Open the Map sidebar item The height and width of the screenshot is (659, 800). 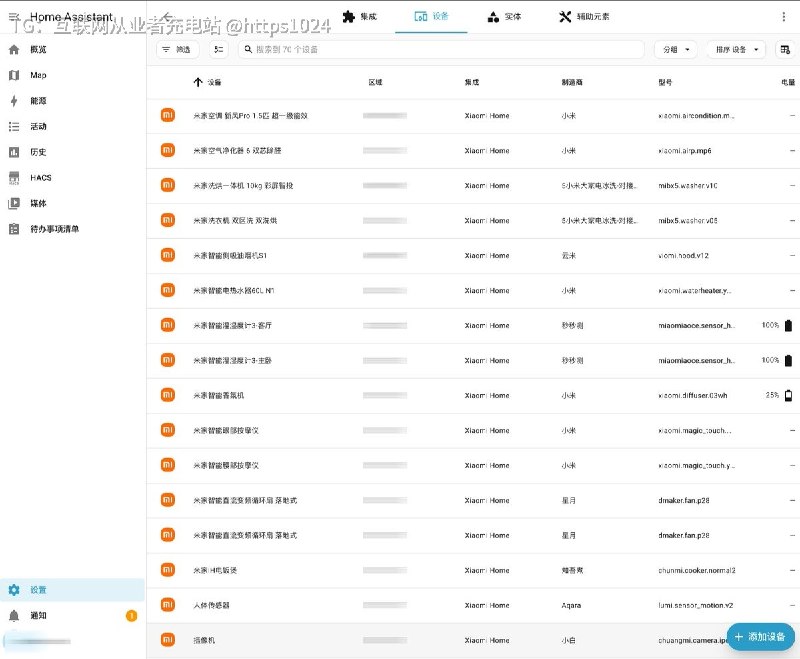pyautogui.click(x=72, y=75)
